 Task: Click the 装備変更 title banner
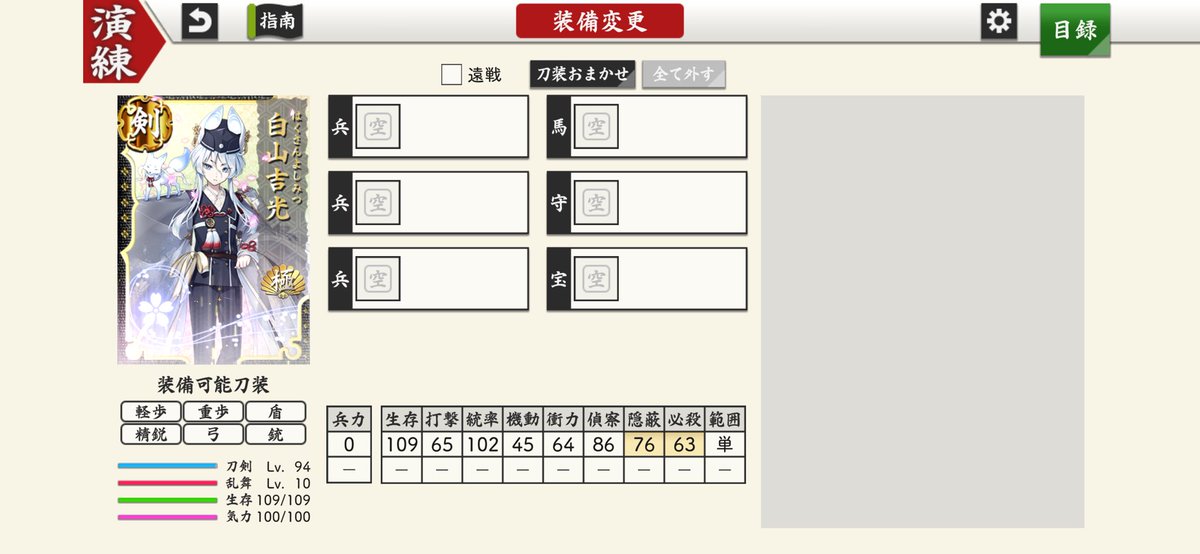coord(600,21)
